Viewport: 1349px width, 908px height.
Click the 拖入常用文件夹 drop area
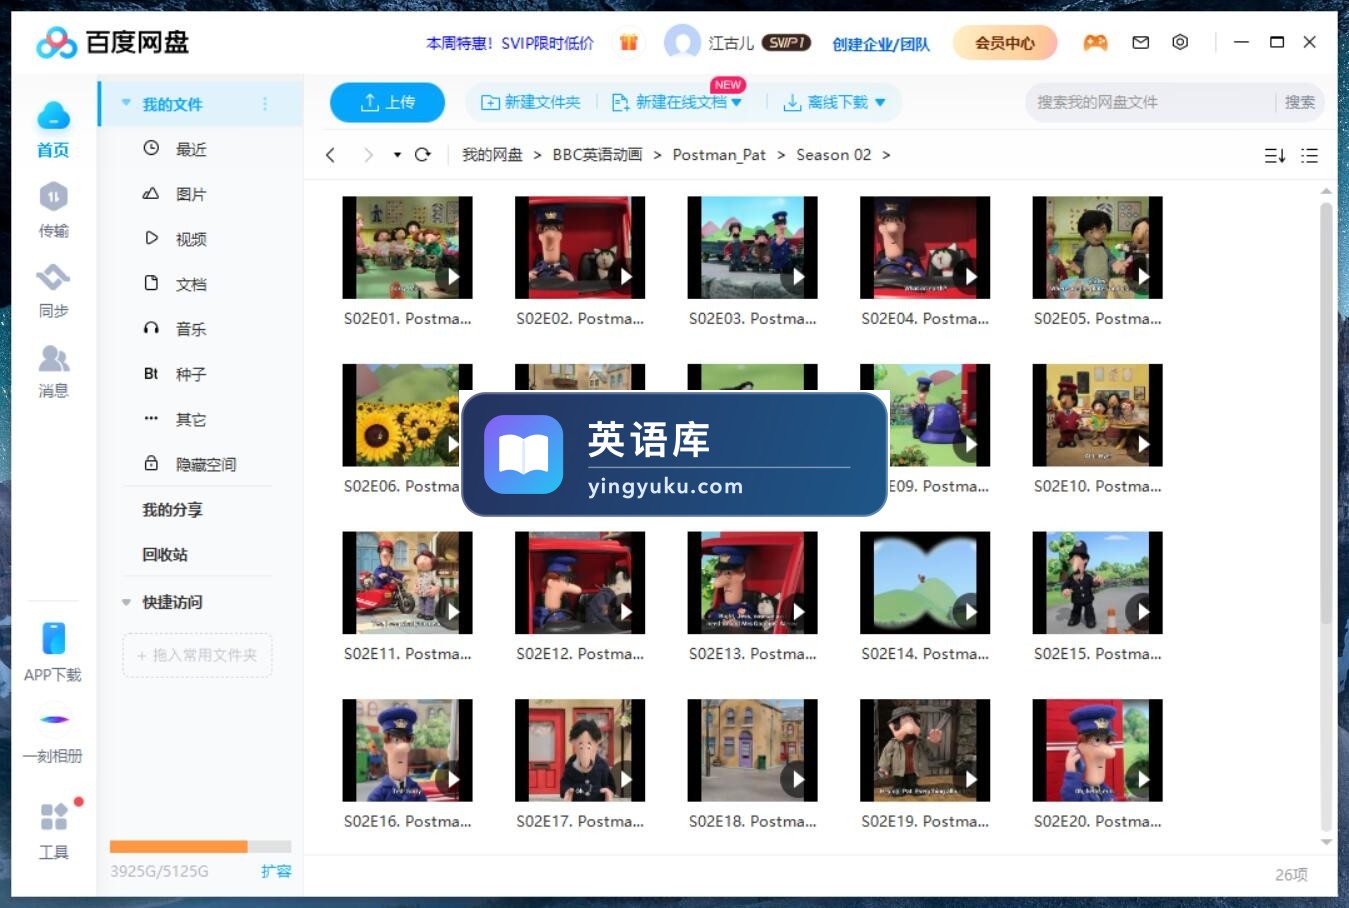click(x=197, y=655)
